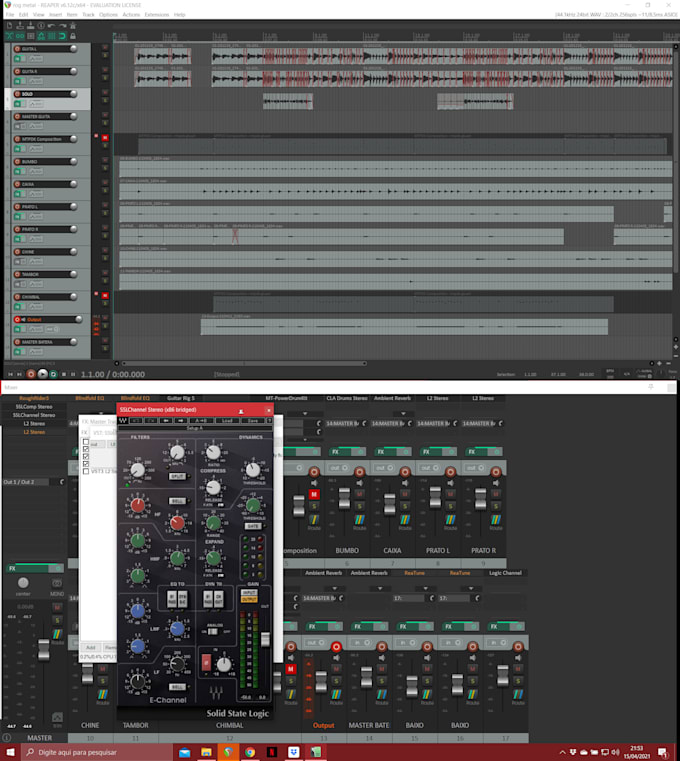Screen dimensions: 680x761
Task: Toggle the transport Repeat button
Action: pos(53,374)
